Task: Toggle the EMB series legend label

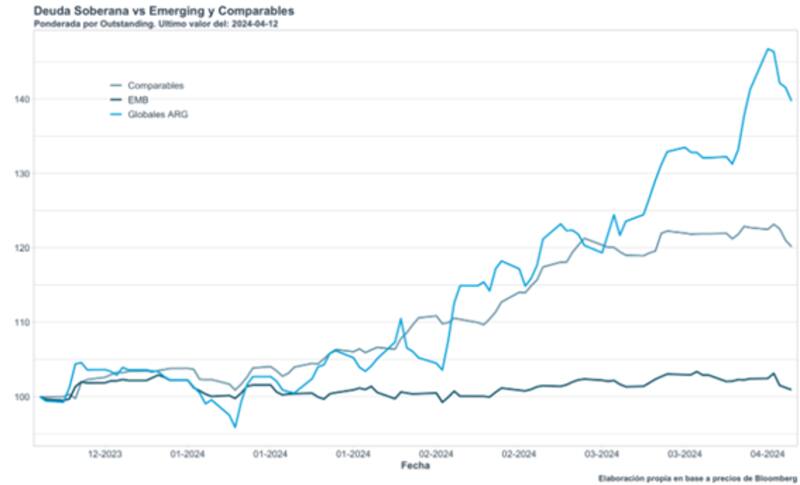Action: click(x=138, y=100)
